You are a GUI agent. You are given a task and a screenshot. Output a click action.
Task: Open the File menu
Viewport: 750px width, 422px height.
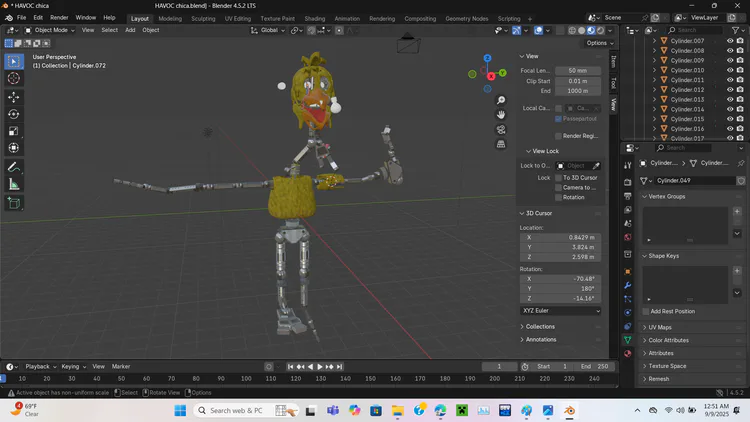pyautogui.click(x=22, y=18)
